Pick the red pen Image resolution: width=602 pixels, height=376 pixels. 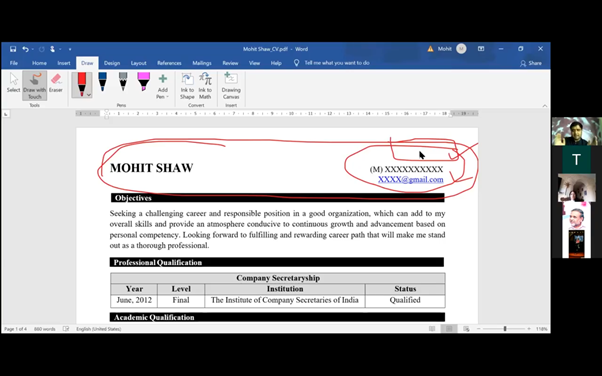[81, 84]
